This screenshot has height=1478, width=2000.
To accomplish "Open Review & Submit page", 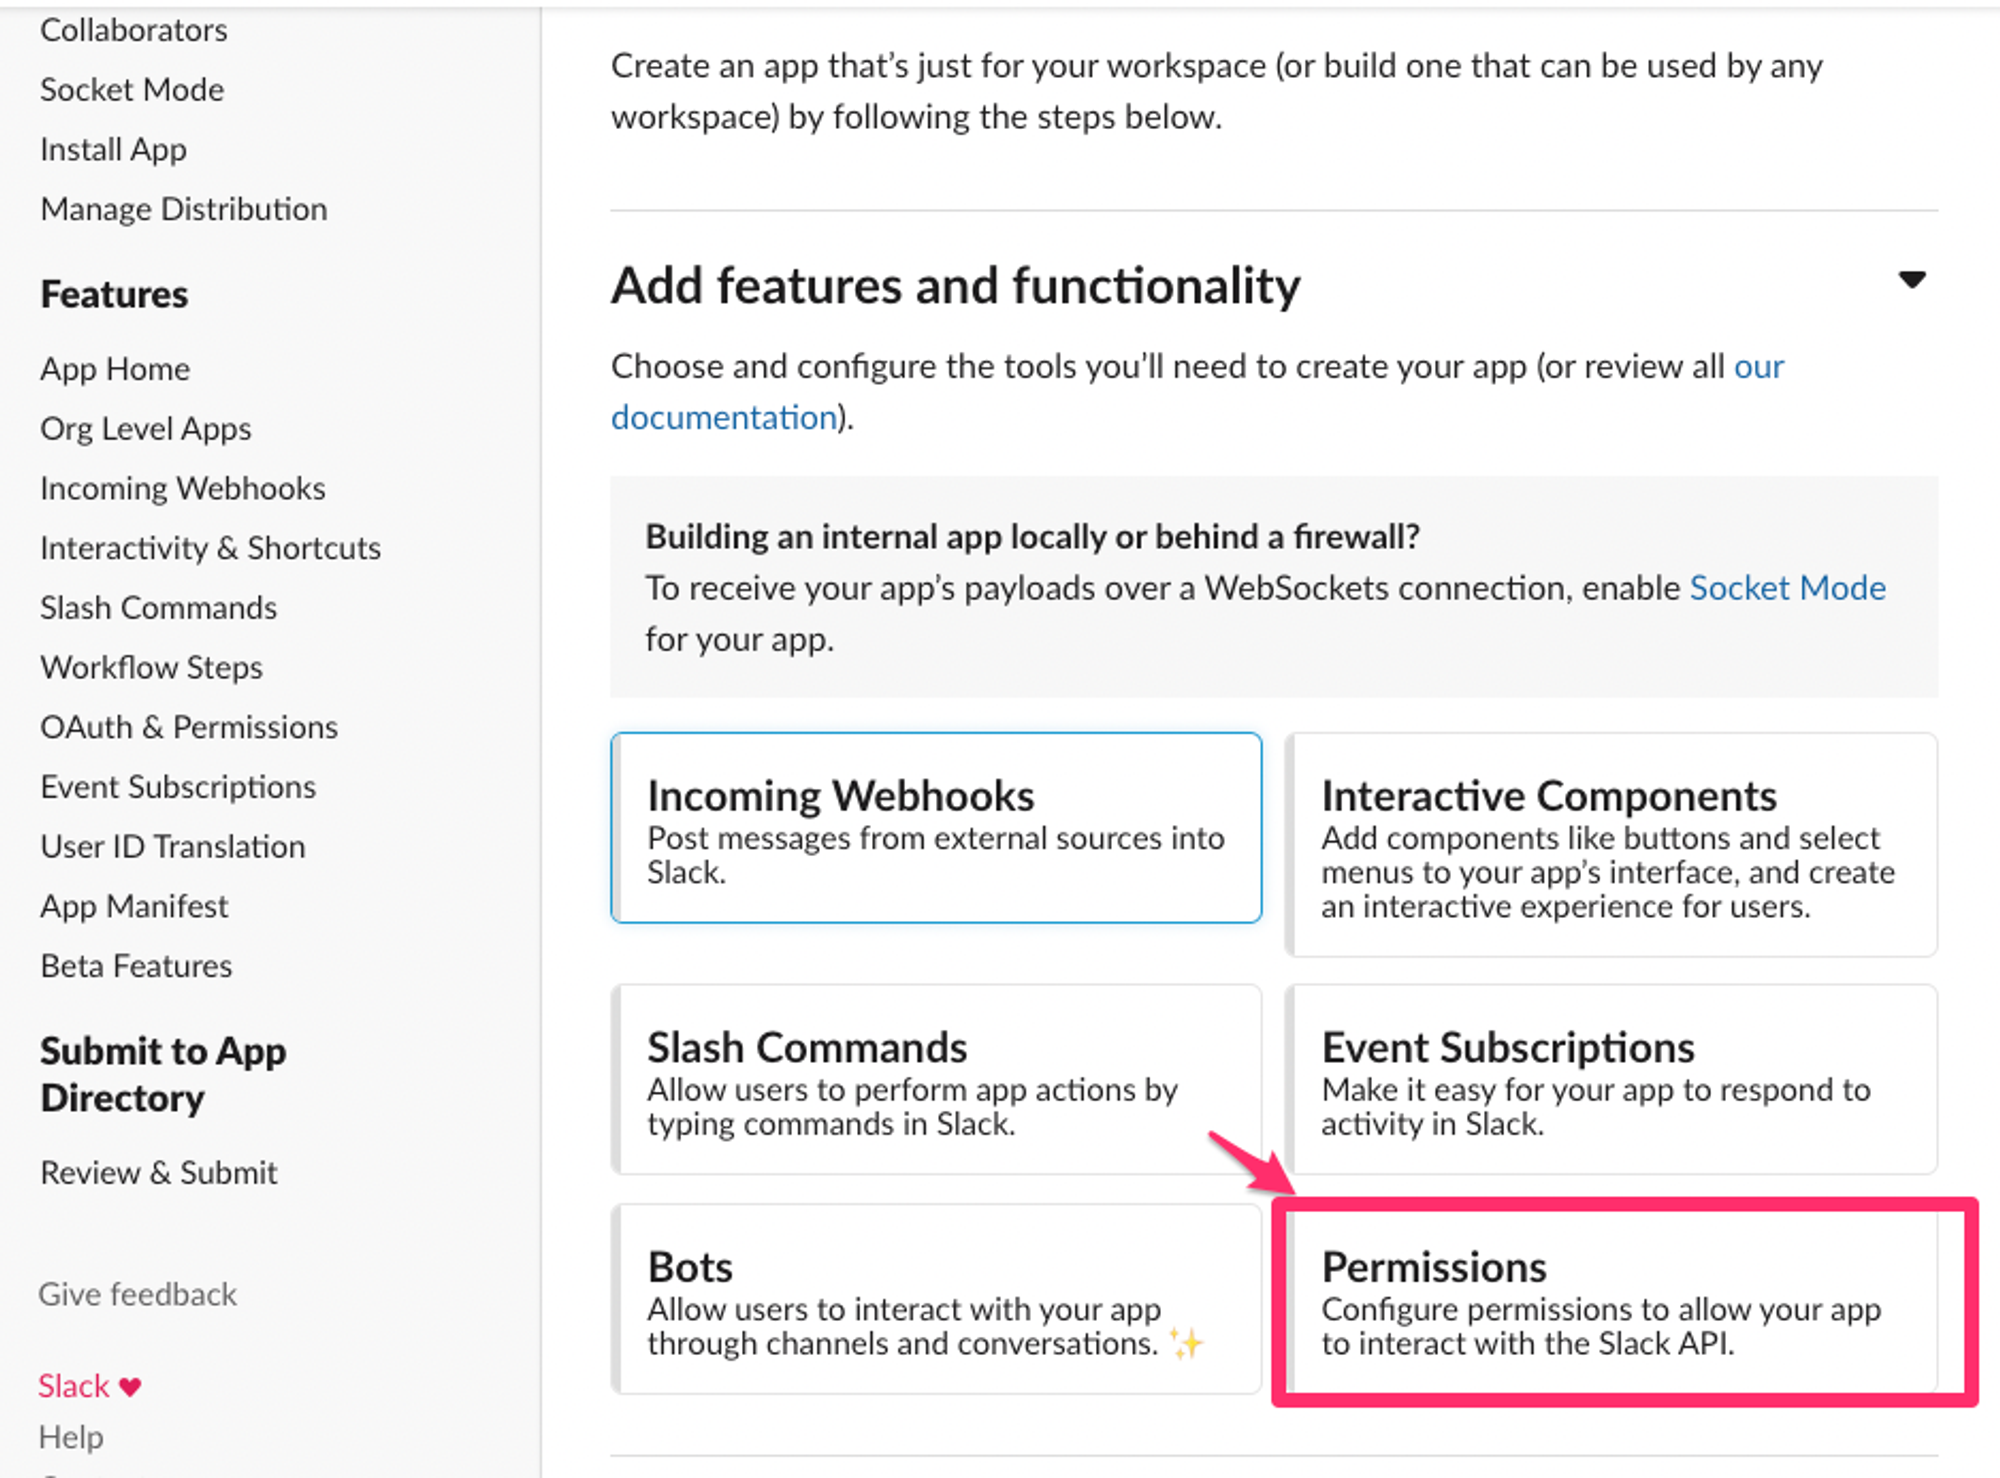I will [x=159, y=1172].
